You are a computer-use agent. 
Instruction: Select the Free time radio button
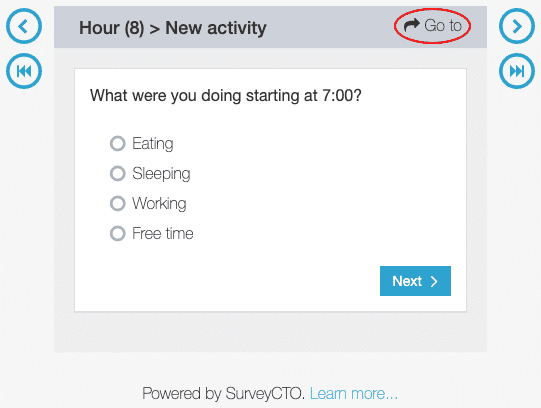click(118, 233)
